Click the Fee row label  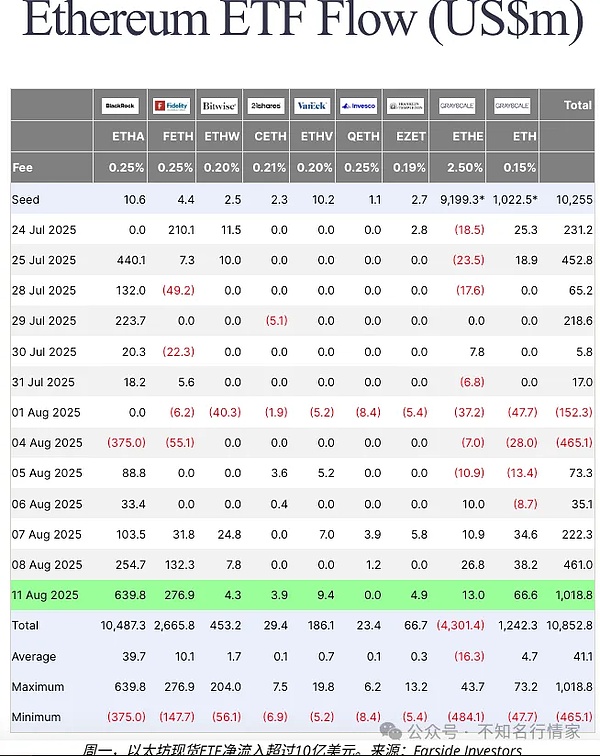pyautogui.click(x=23, y=167)
